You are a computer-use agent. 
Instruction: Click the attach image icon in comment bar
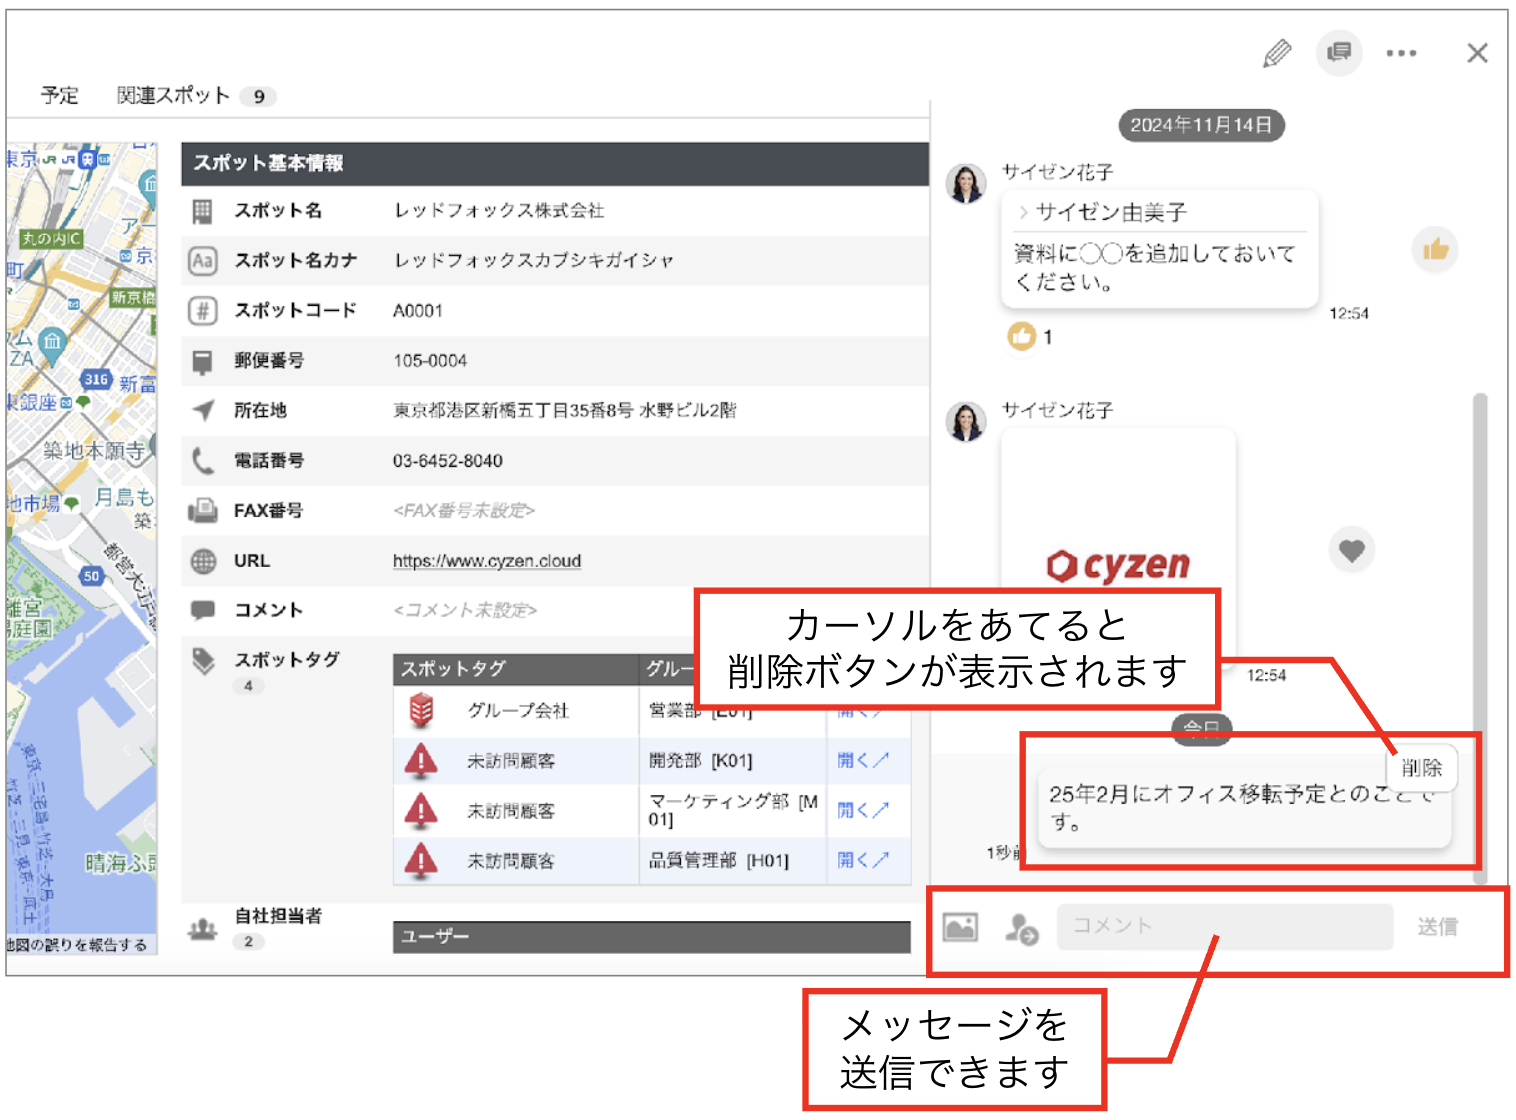pyautogui.click(x=960, y=927)
